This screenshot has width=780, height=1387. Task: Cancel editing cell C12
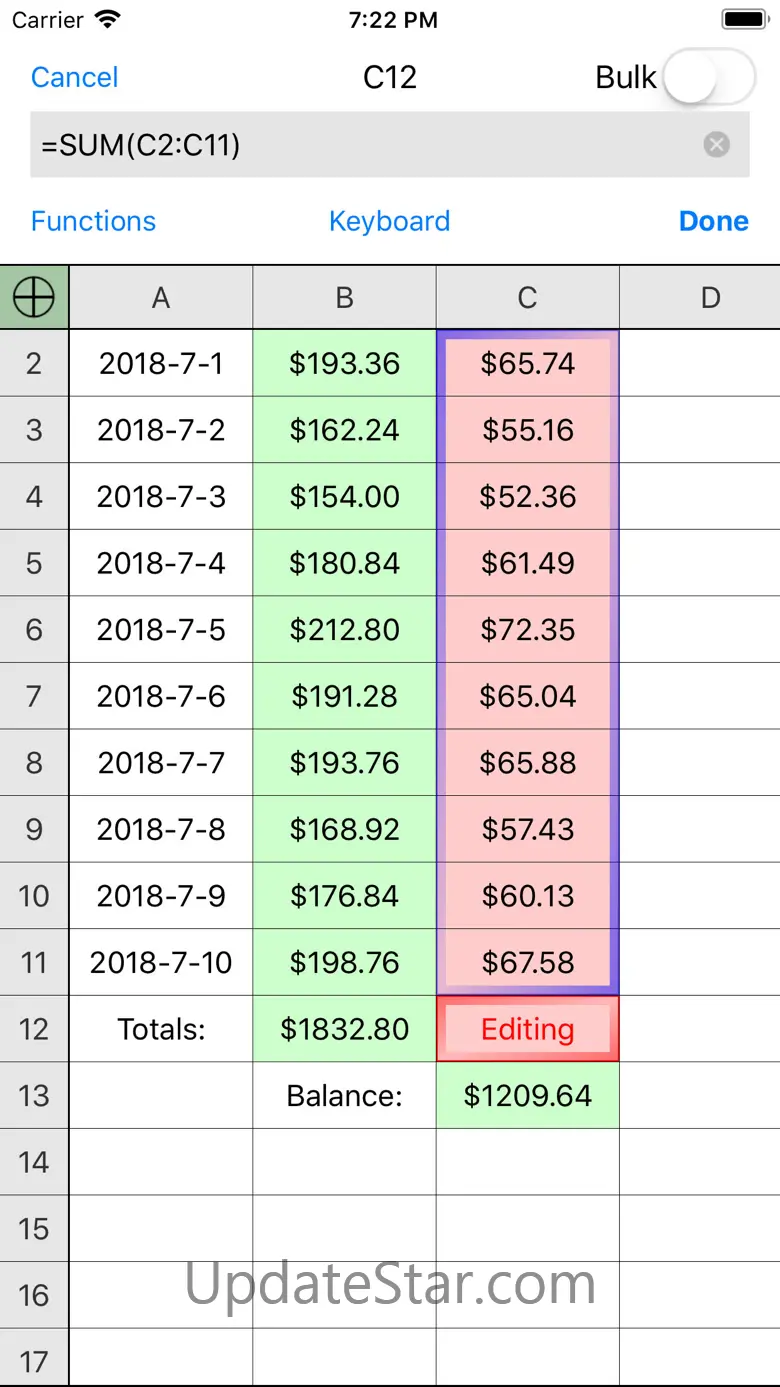click(74, 77)
